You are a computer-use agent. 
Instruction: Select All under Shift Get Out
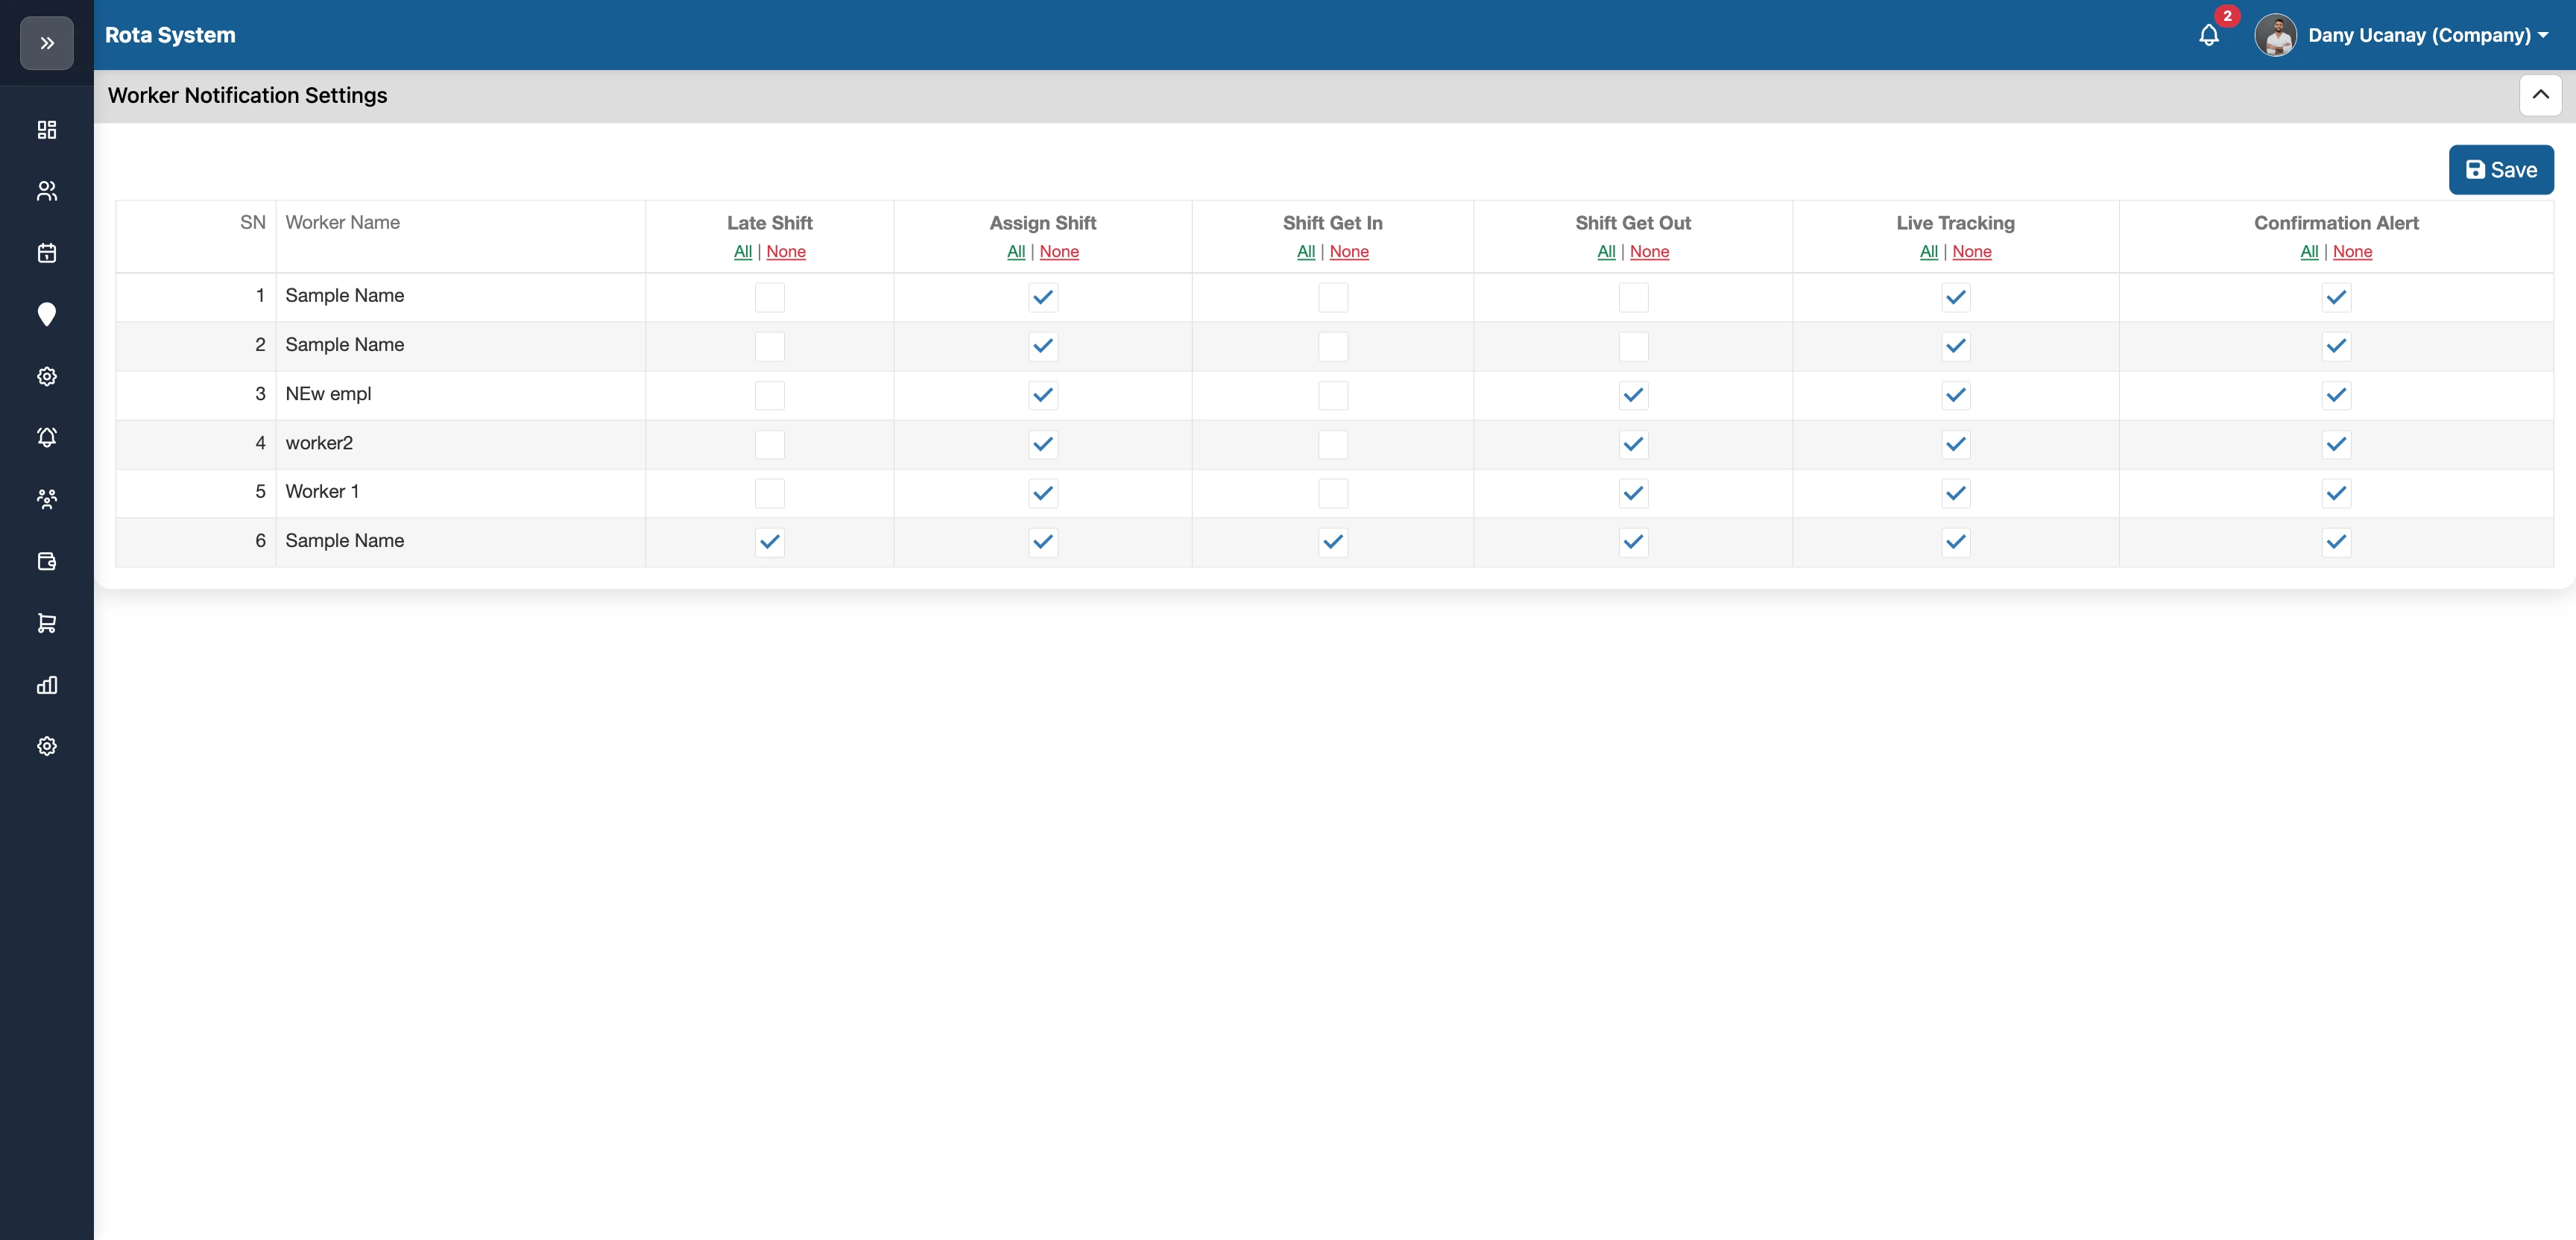pos(1605,252)
